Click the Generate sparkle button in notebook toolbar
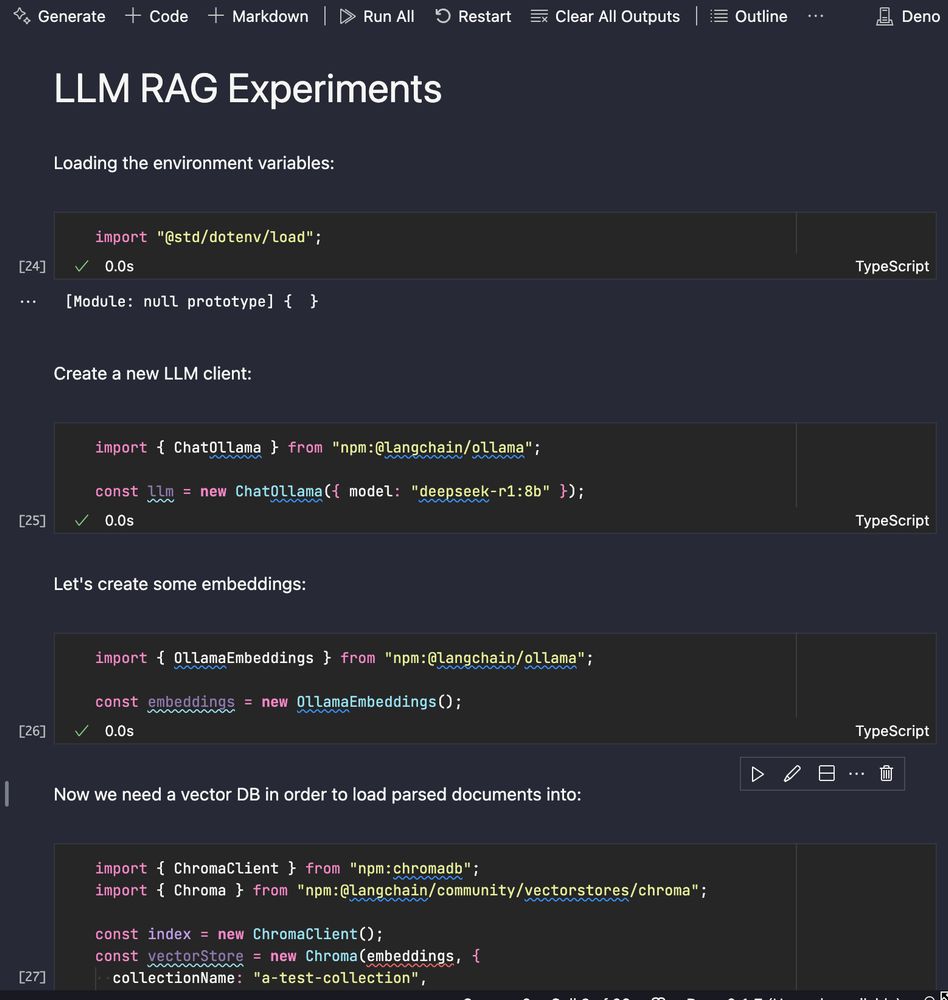The width and height of the screenshot is (948, 1000). coord(59,16)
